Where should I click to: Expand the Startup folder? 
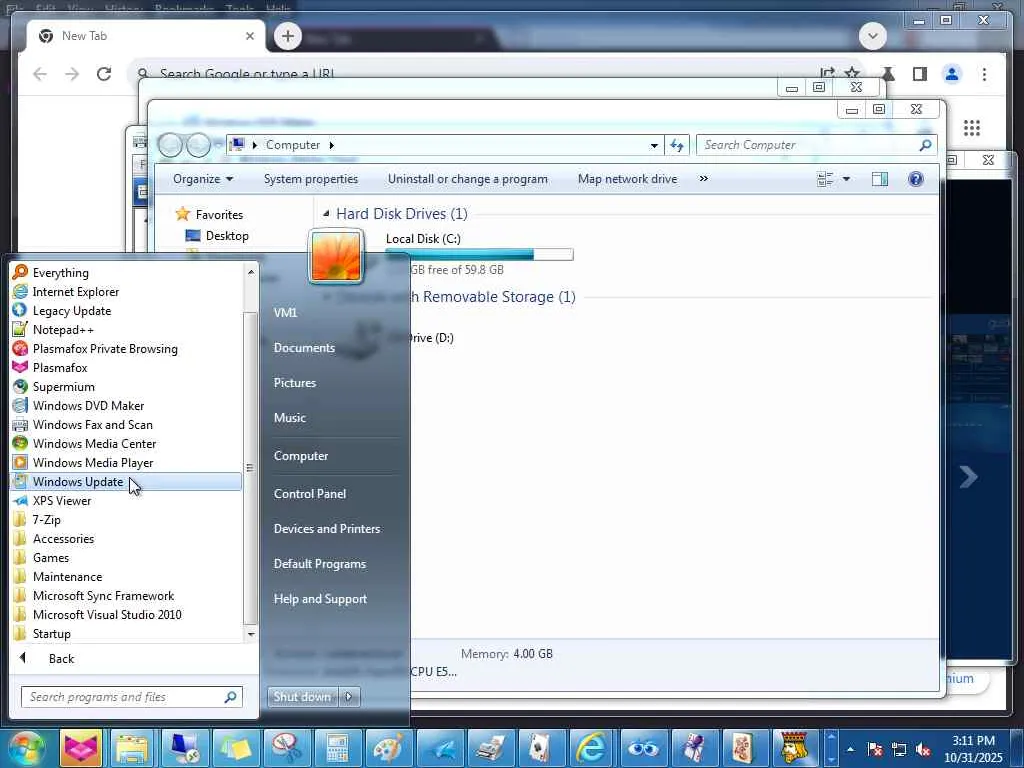[52, 633]
